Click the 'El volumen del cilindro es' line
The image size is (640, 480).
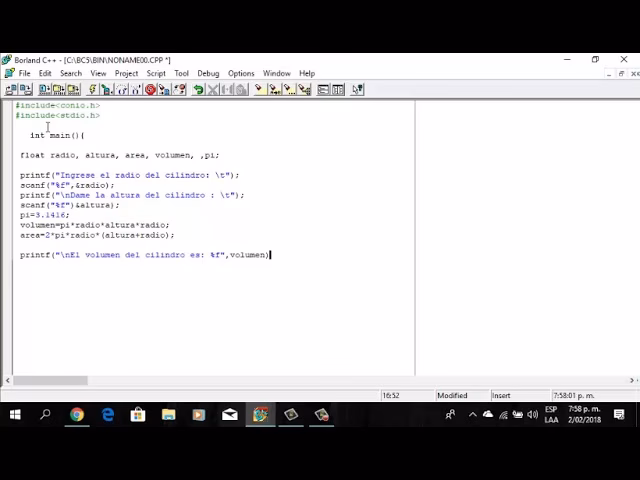[x=144, y=255]
